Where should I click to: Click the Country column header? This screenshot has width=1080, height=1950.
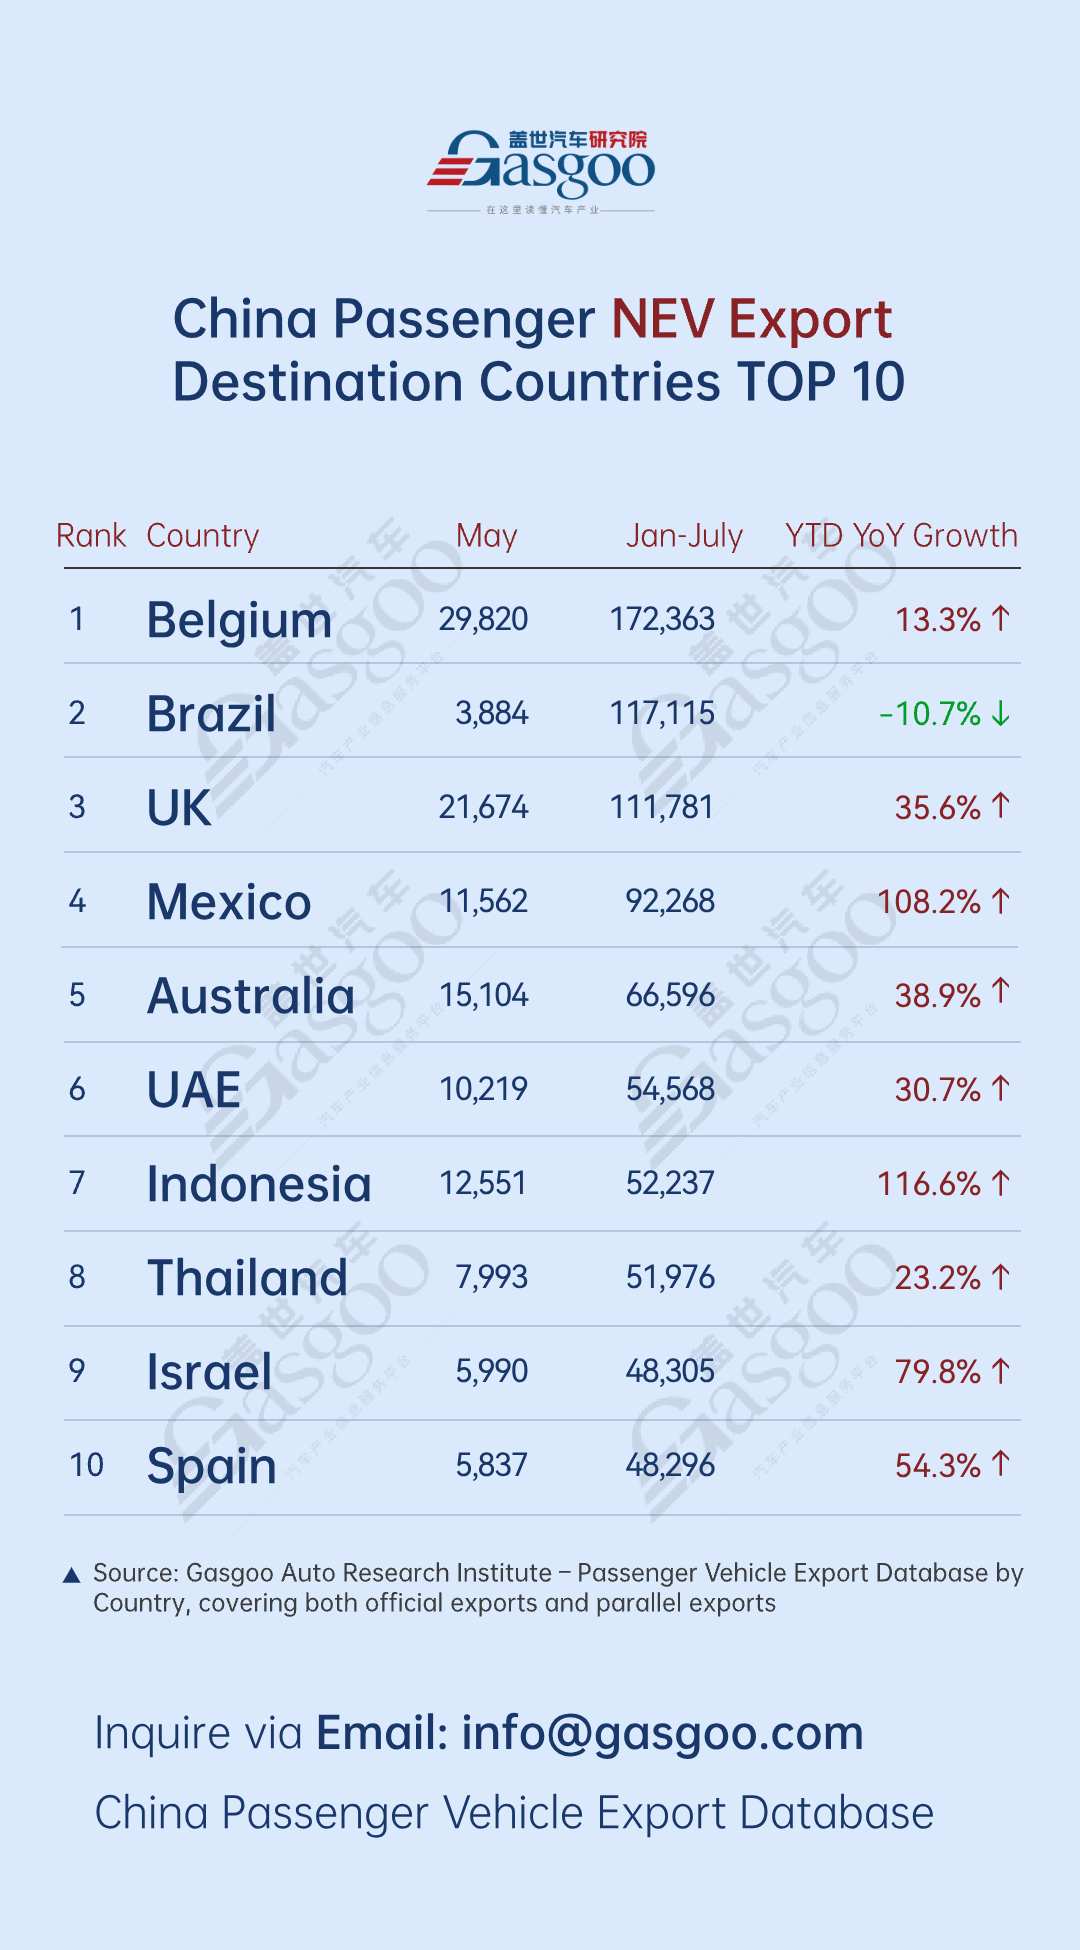(x=203, y=536)
